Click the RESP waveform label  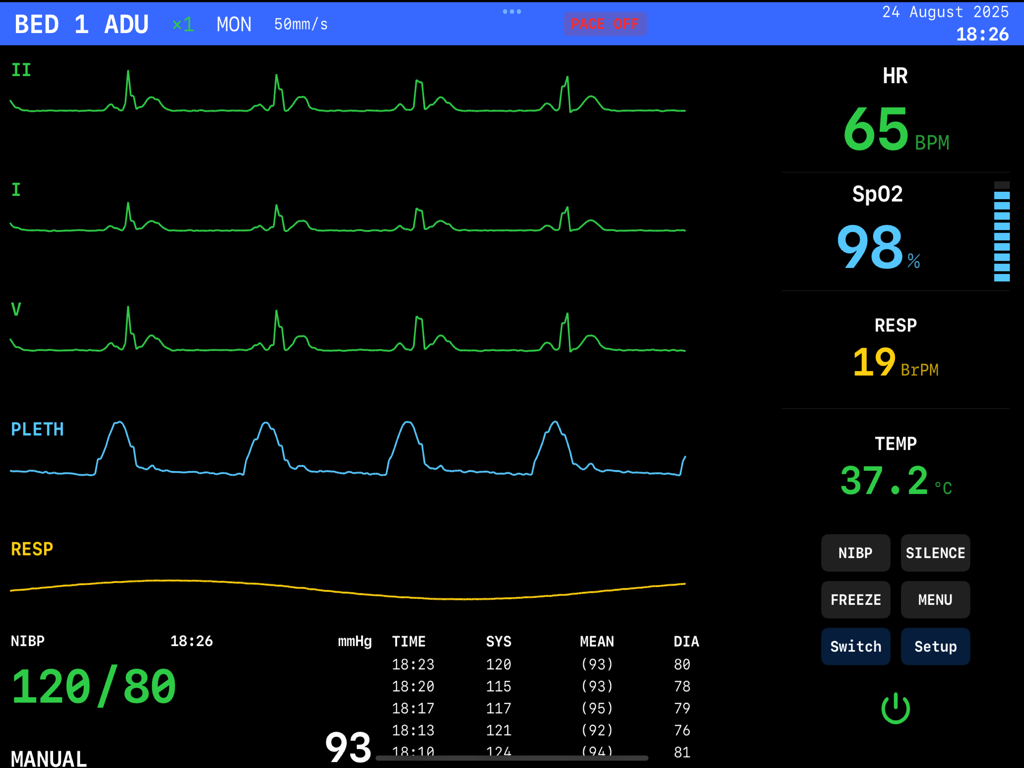[x=30, y=549]
